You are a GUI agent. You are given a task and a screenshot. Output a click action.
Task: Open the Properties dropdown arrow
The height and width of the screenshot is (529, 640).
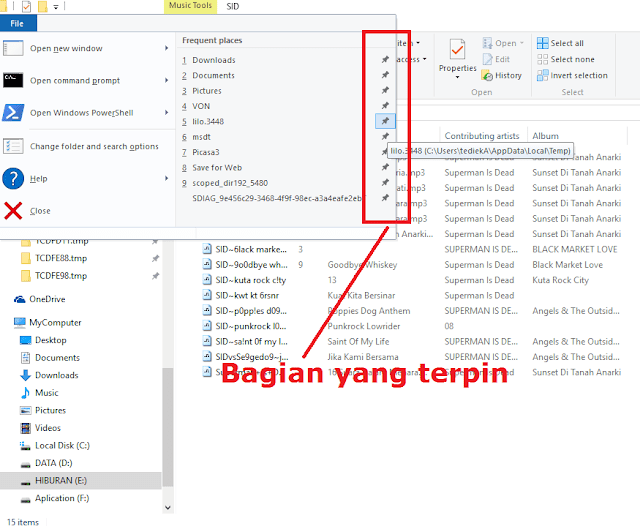pyautogui.click(x=457, y=77)
